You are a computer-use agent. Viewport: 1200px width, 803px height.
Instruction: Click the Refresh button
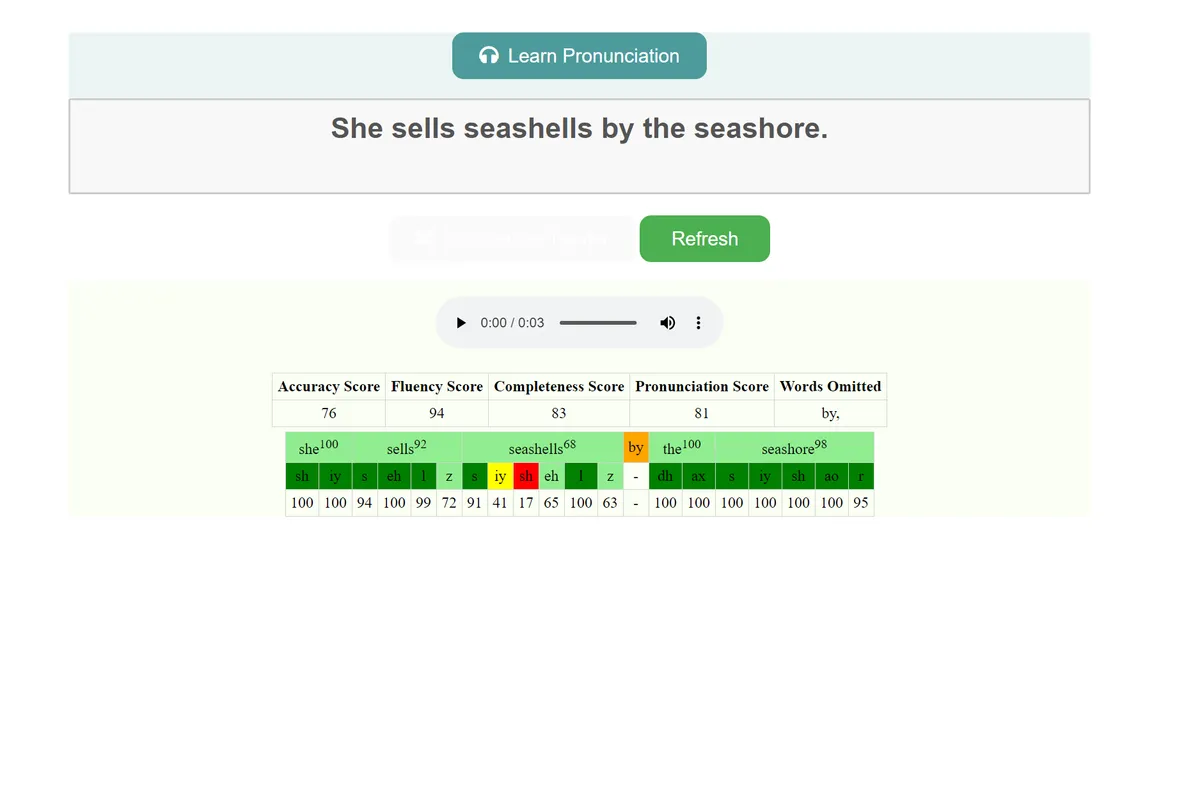(x=704, y=238)
